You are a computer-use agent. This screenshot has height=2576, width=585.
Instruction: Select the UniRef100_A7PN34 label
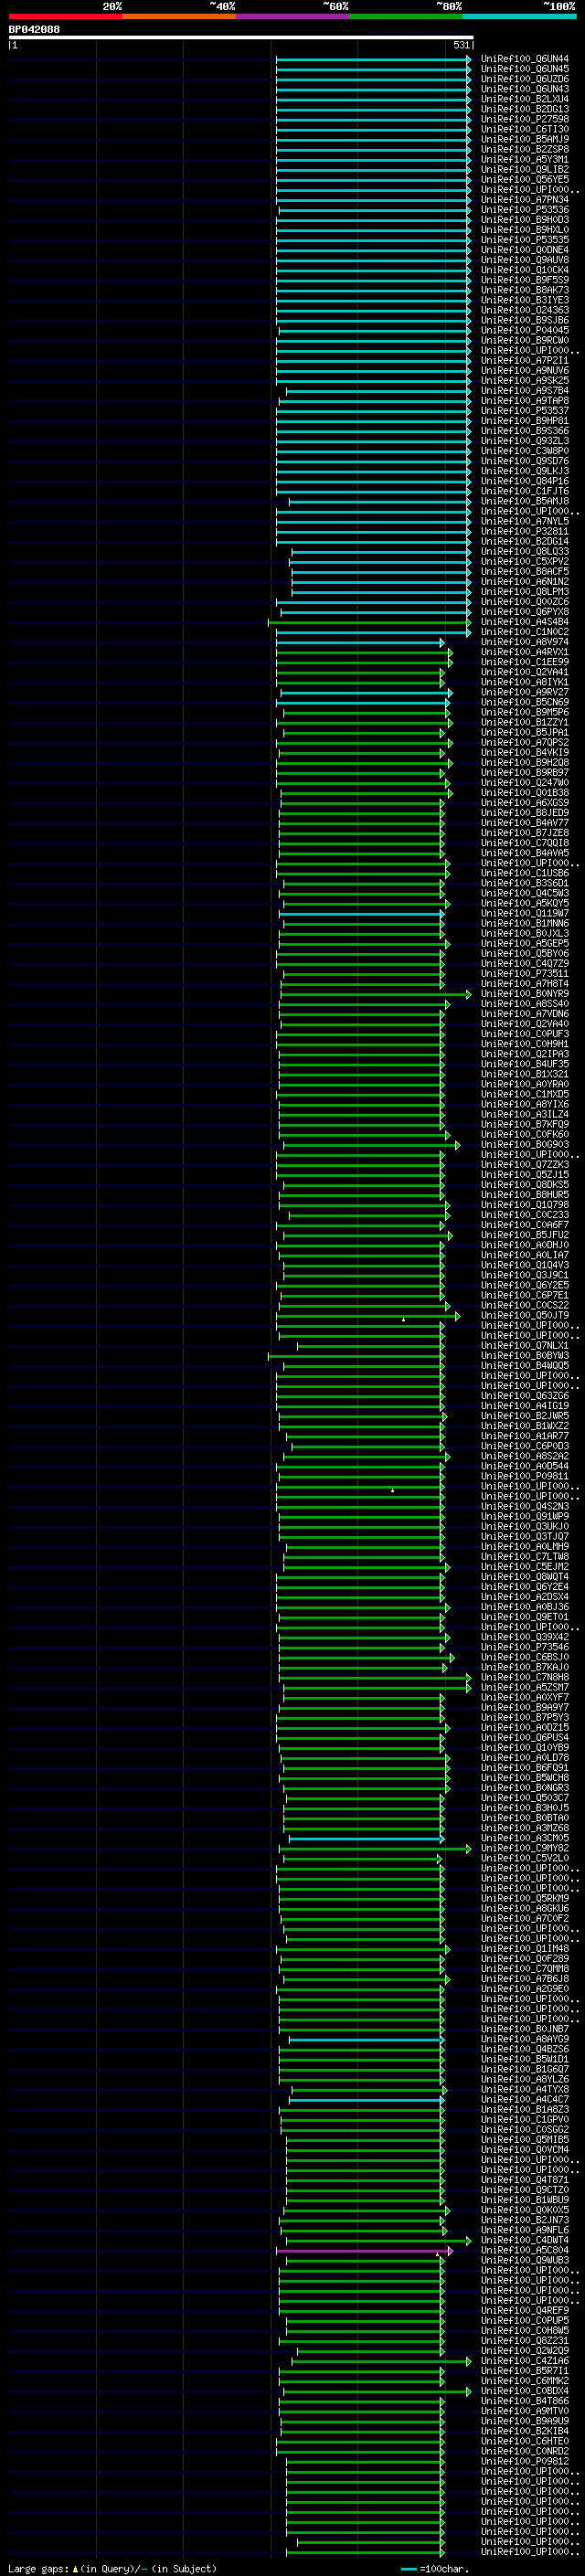pyautogui.click(x=525, y=200)
